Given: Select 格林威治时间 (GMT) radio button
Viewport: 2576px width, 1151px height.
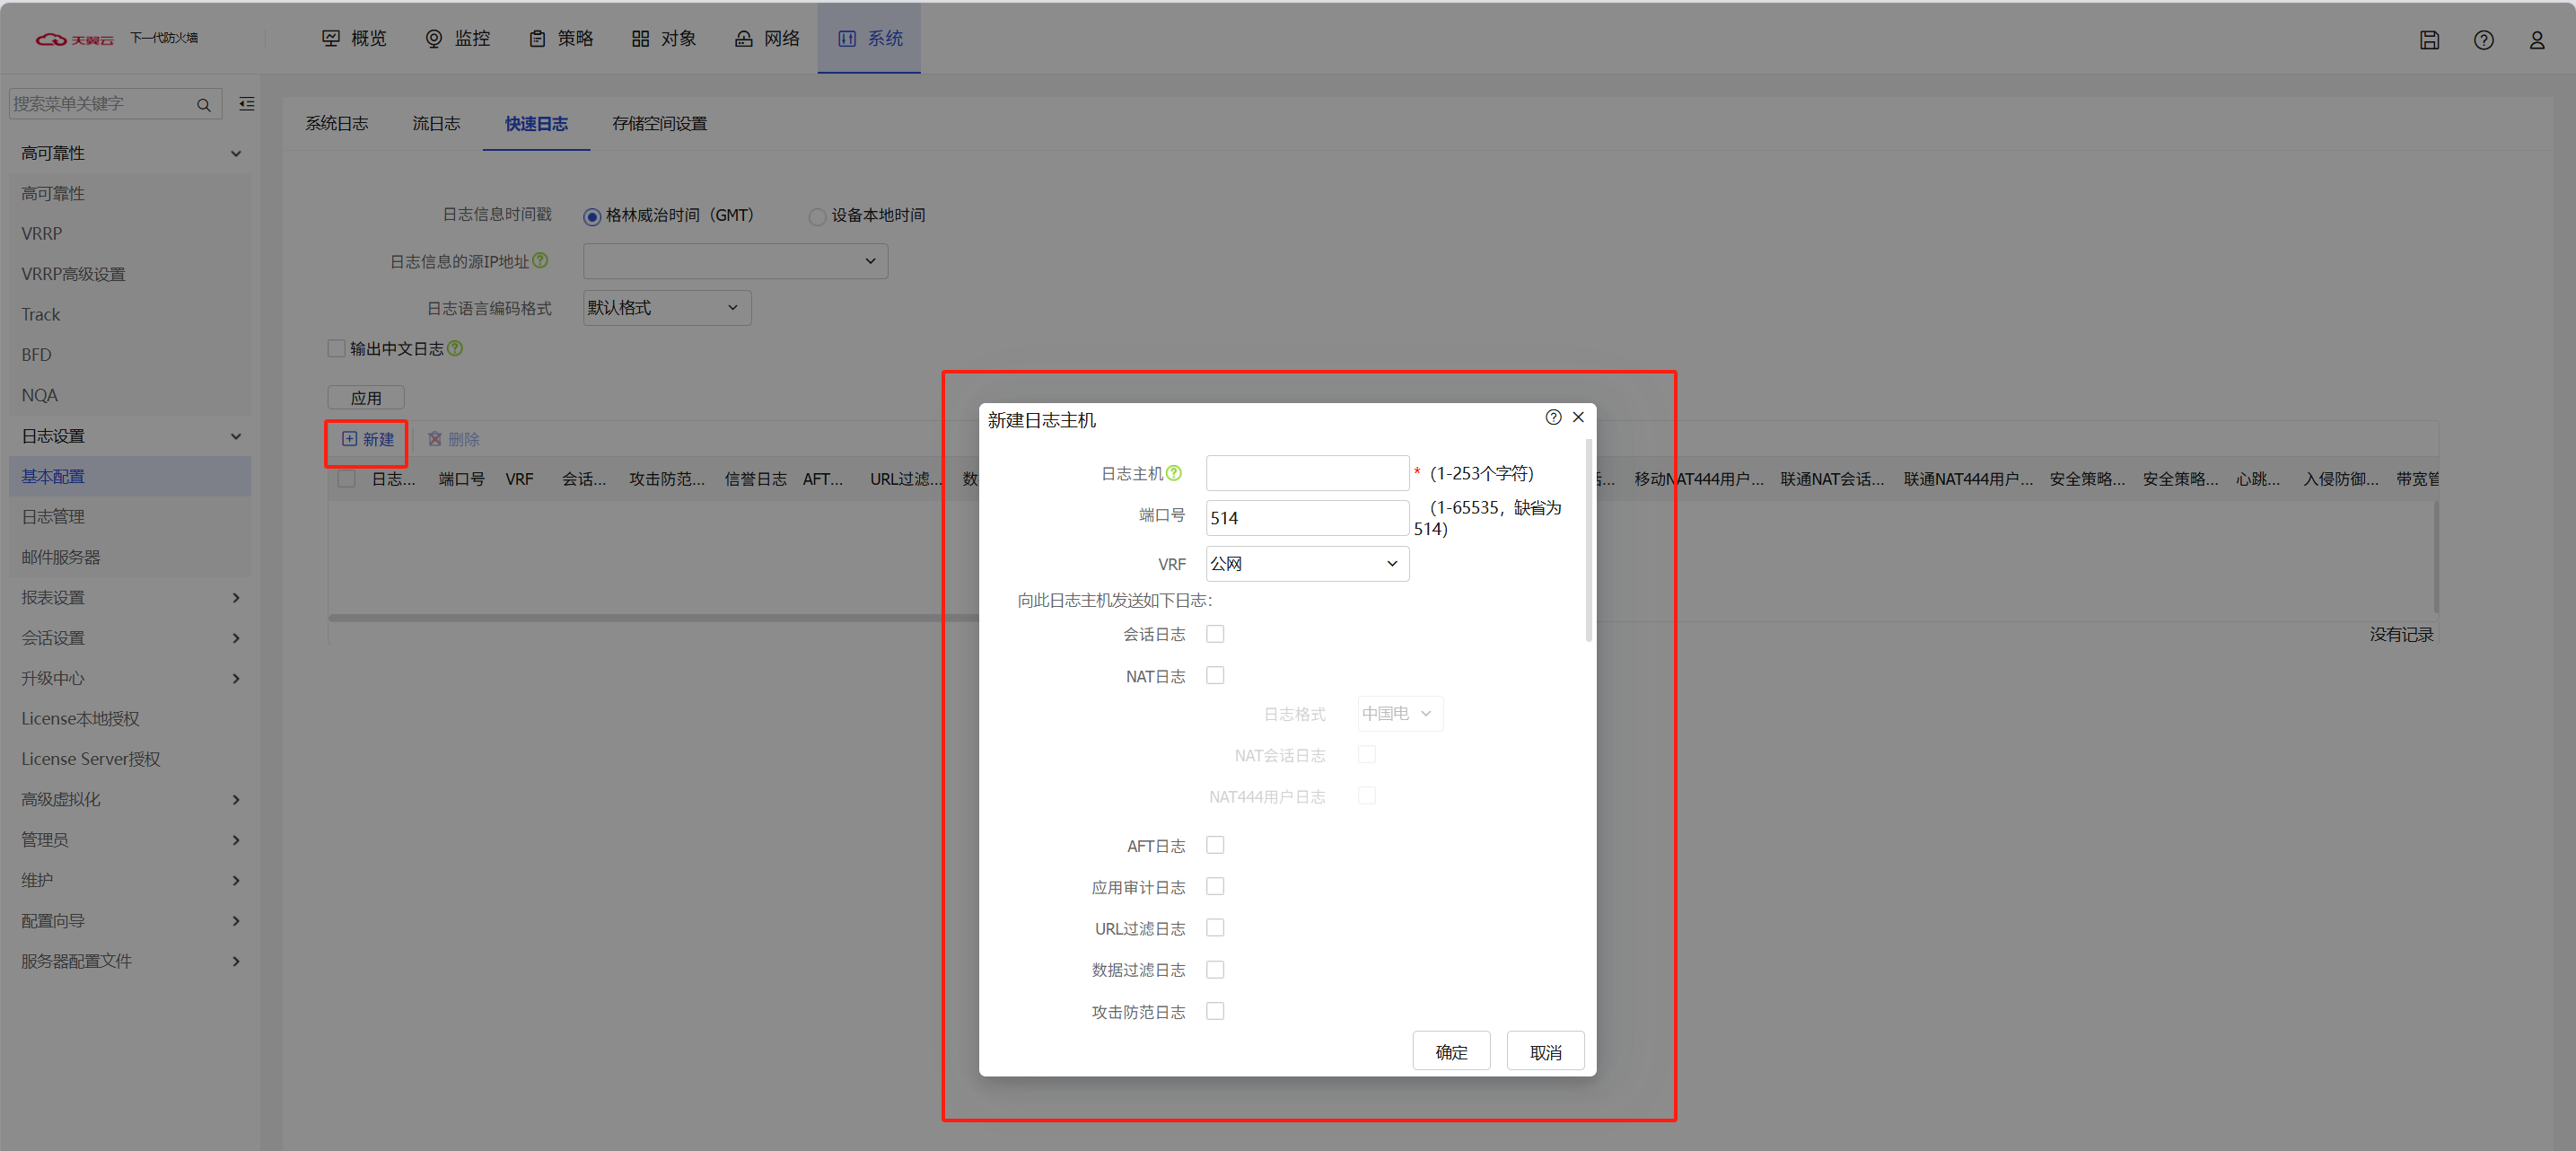Looking at the screenshot, I should 592,216.
